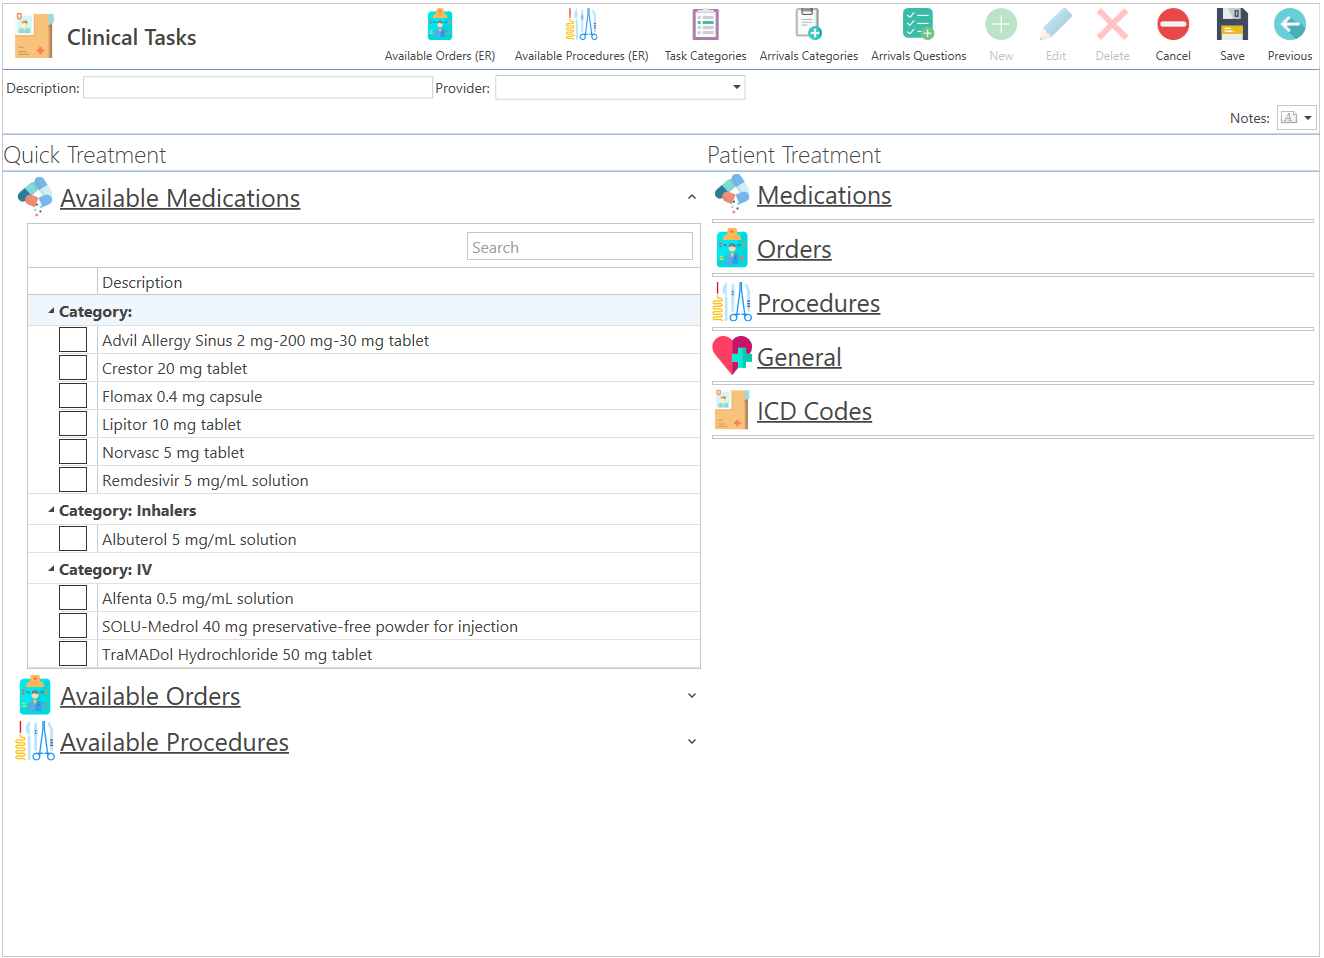Screen dimensions: 1324x958
Task: Check Norvasc 5 mg tablet checkbox
Action: tap(73, 452)
